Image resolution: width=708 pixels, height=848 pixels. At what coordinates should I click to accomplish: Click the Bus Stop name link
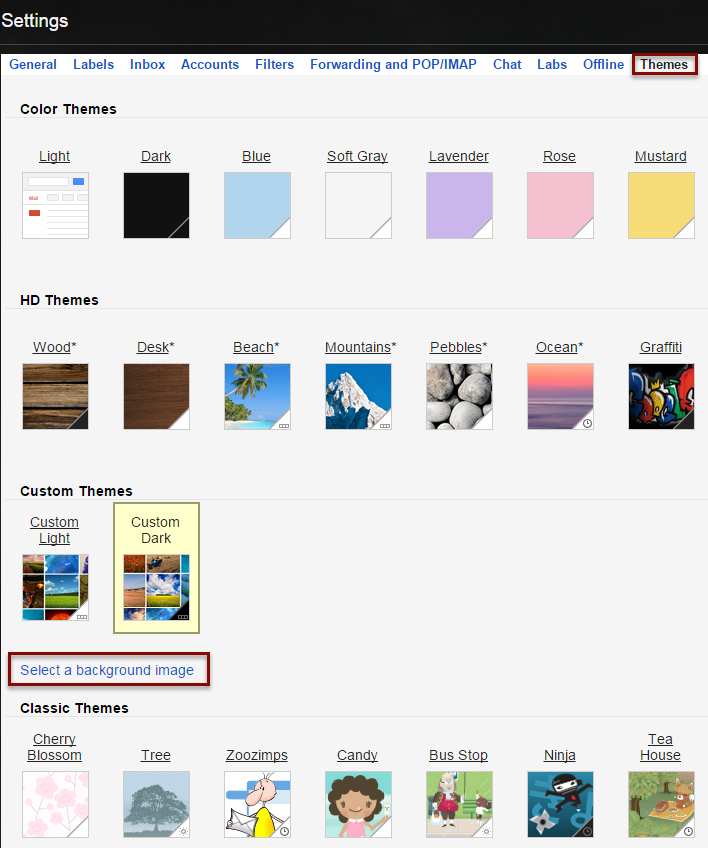click(x=459, y=755)
